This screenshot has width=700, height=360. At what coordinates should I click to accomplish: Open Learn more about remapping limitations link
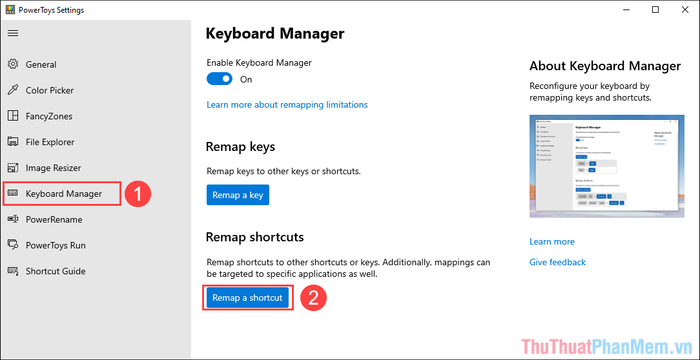click(x=287, y=105)
